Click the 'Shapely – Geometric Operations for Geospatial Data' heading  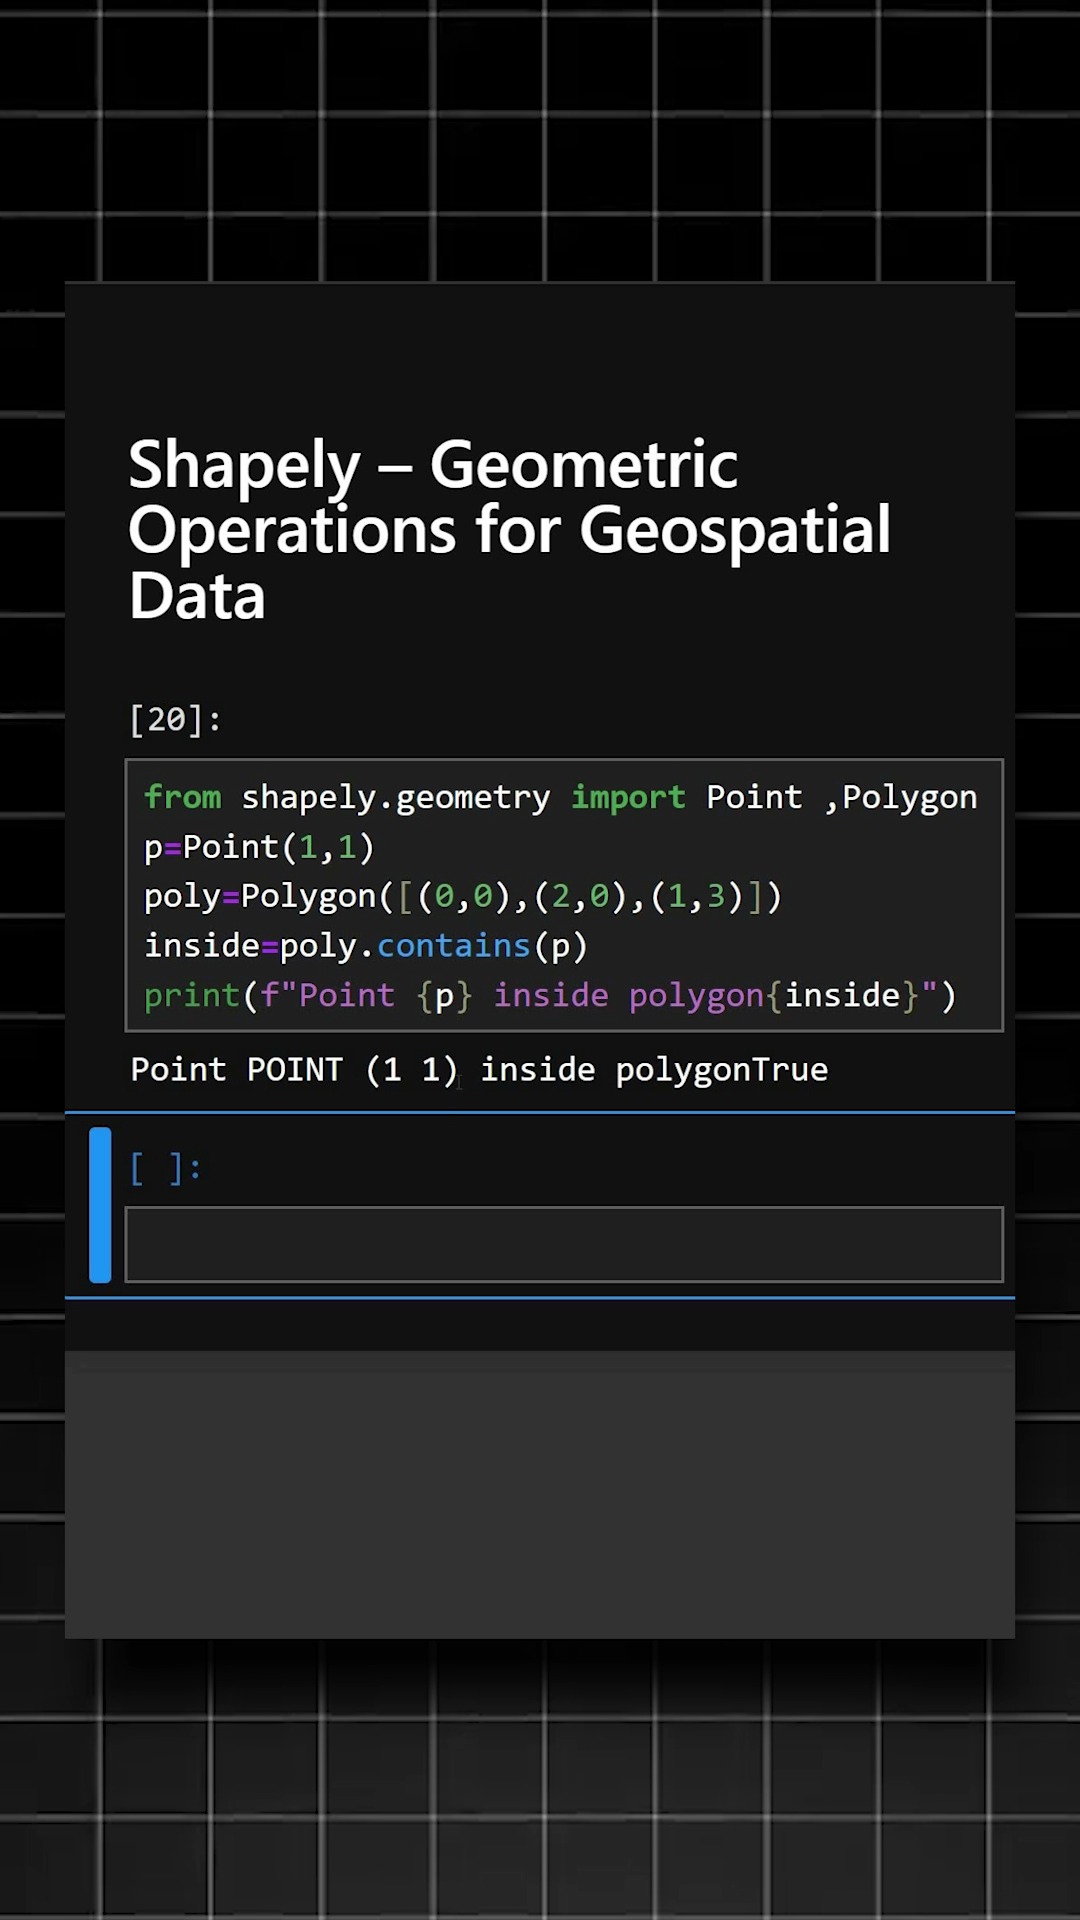pos(509,529)
